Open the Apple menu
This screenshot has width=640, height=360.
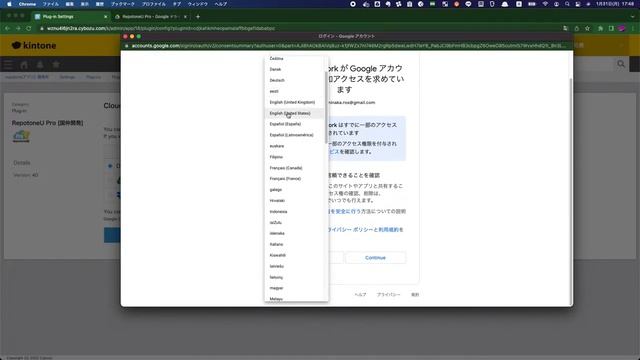9,4
